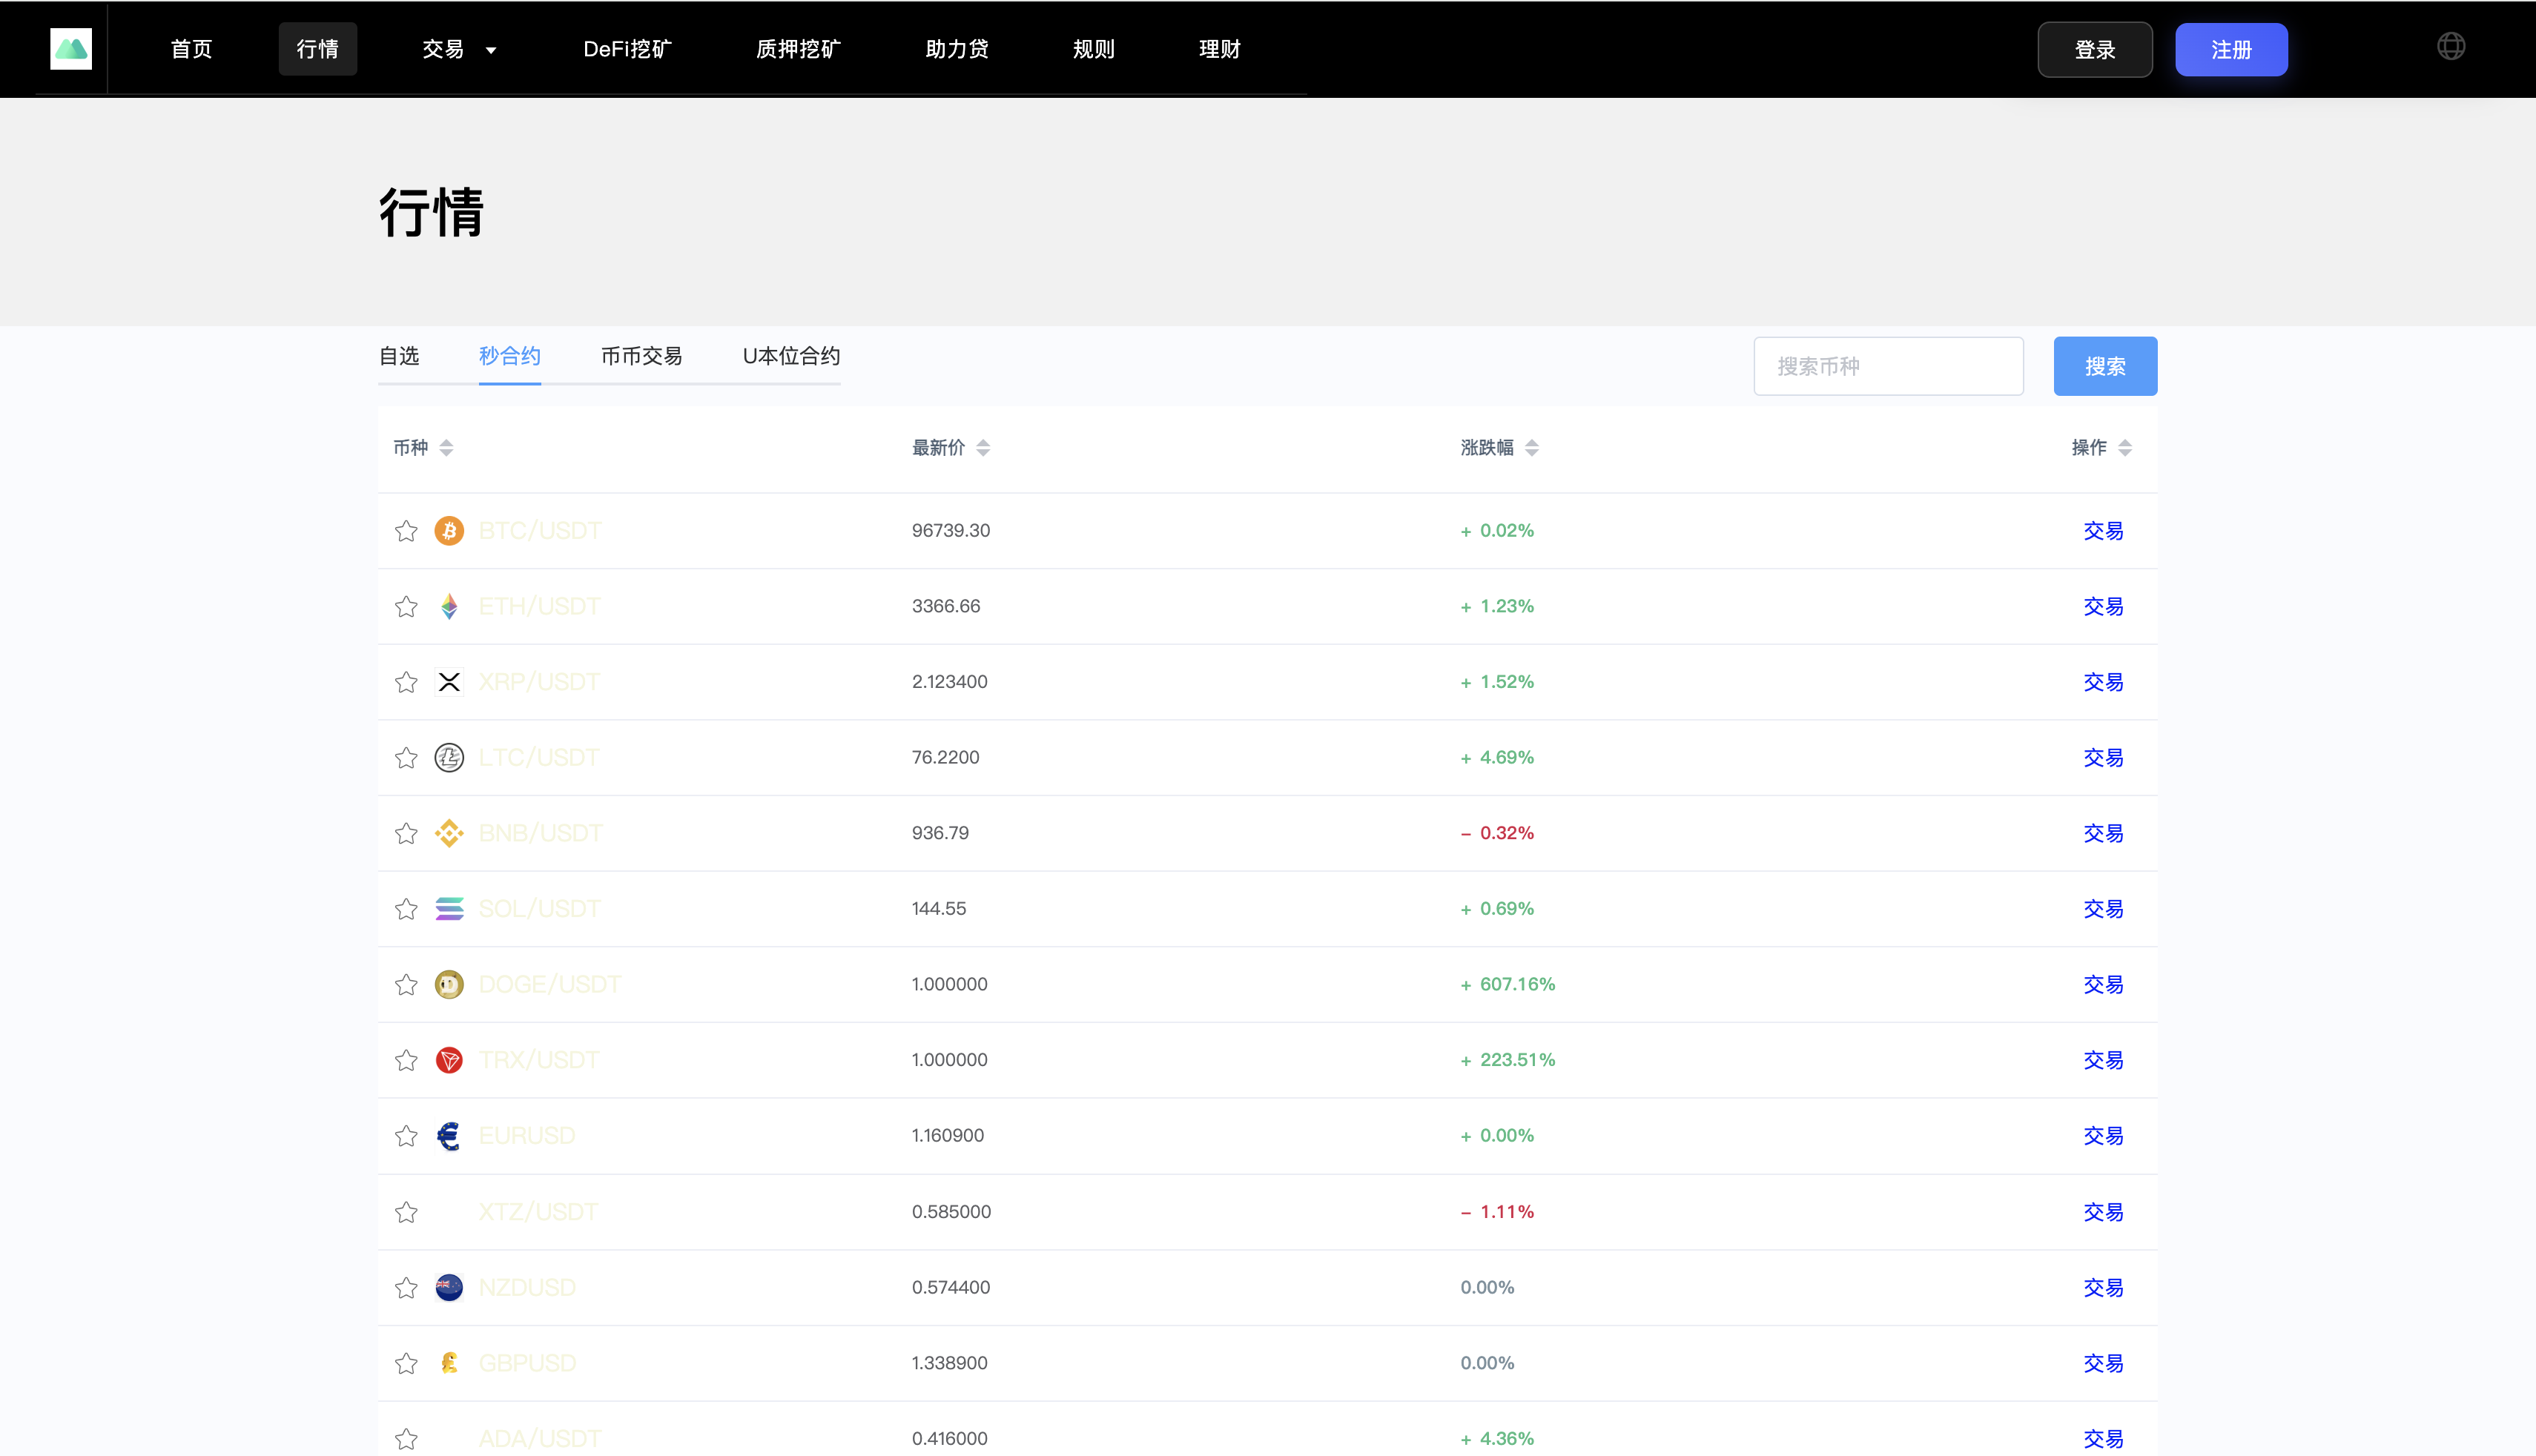Click the Binance Coin icon next to BNB/USDT

450,833
